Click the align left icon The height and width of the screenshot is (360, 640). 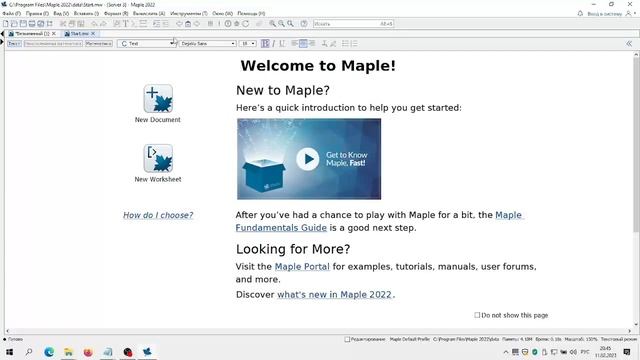[x=294, y=43]
